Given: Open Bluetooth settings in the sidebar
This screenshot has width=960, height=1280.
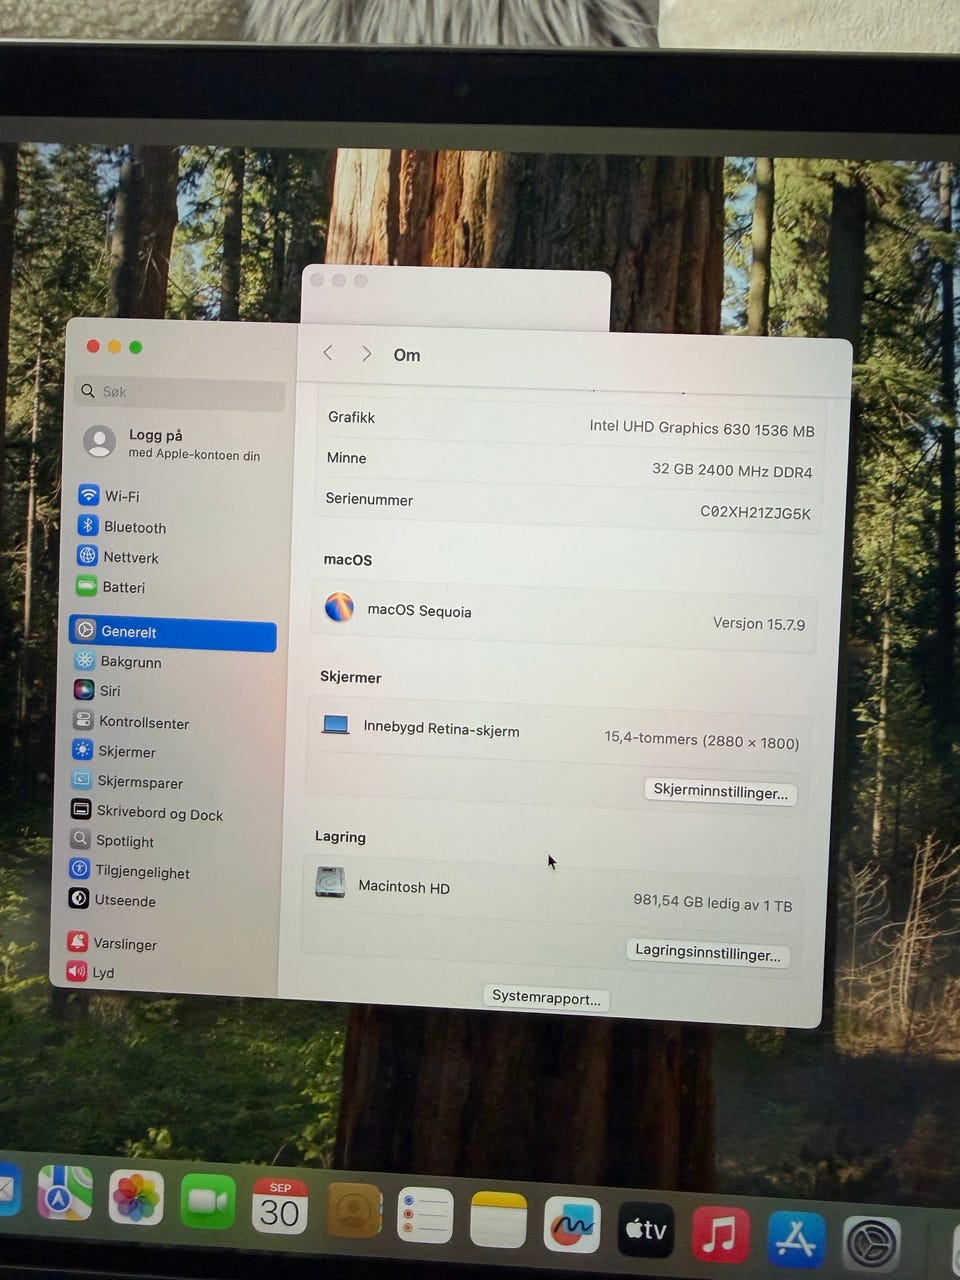Looking at the screenshot, I should (122, 526).
